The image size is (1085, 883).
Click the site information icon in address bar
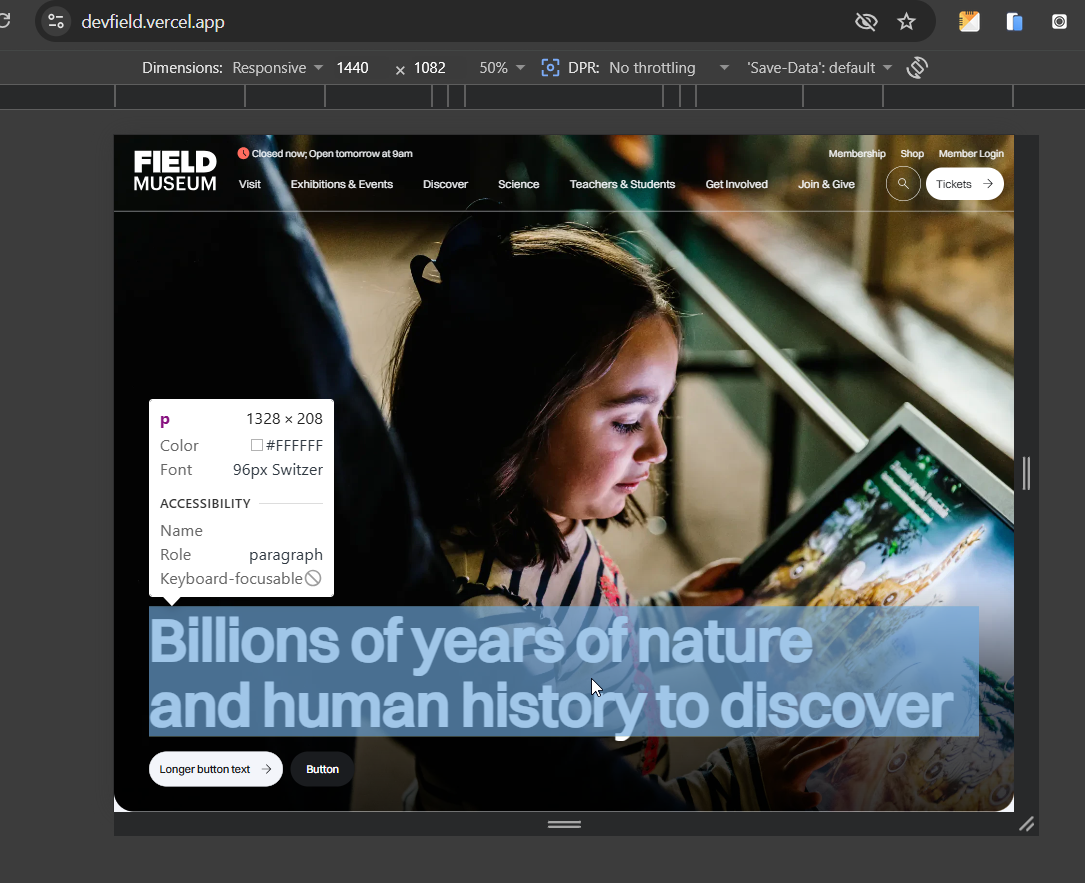point(56,21)
